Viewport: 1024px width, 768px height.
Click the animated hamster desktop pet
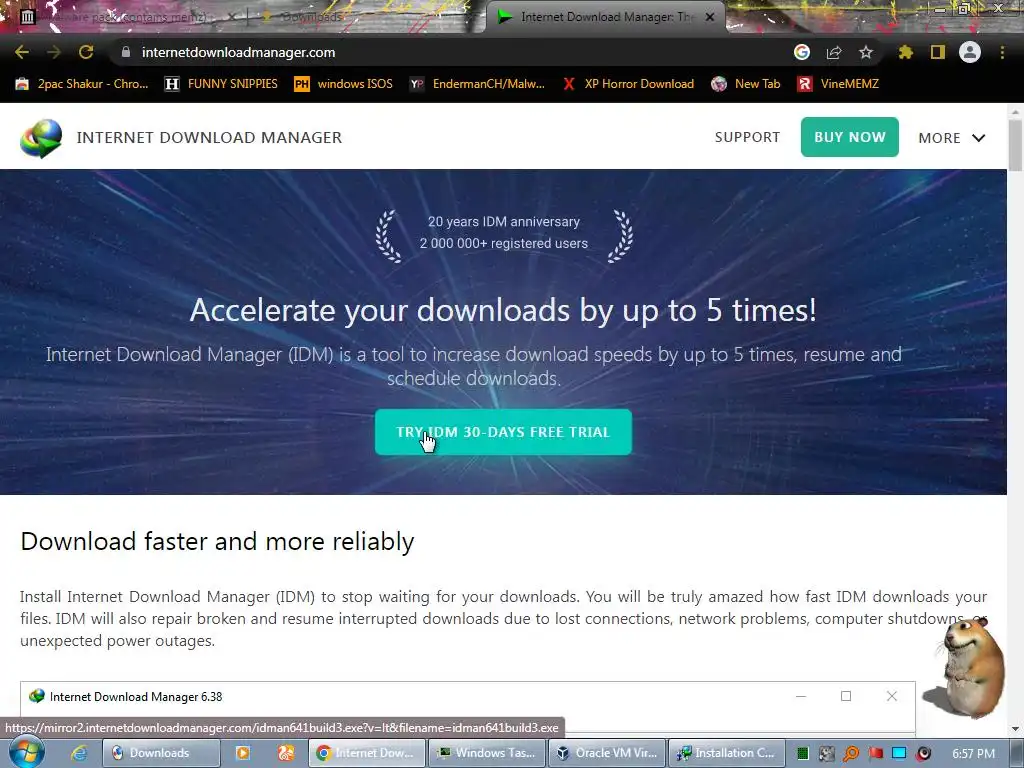970,667
